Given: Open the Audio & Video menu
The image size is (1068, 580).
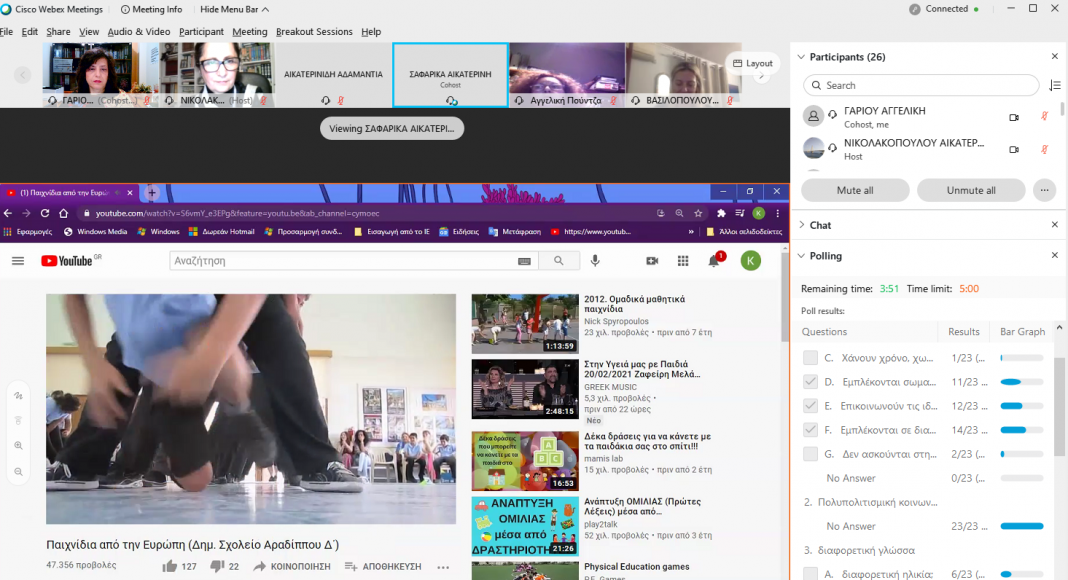Looking at the screenshot, I should [x=139, y=32].
